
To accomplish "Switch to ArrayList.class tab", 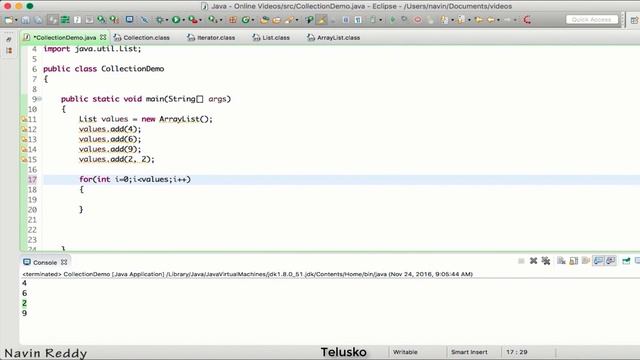I will click(x=333, y=38).
